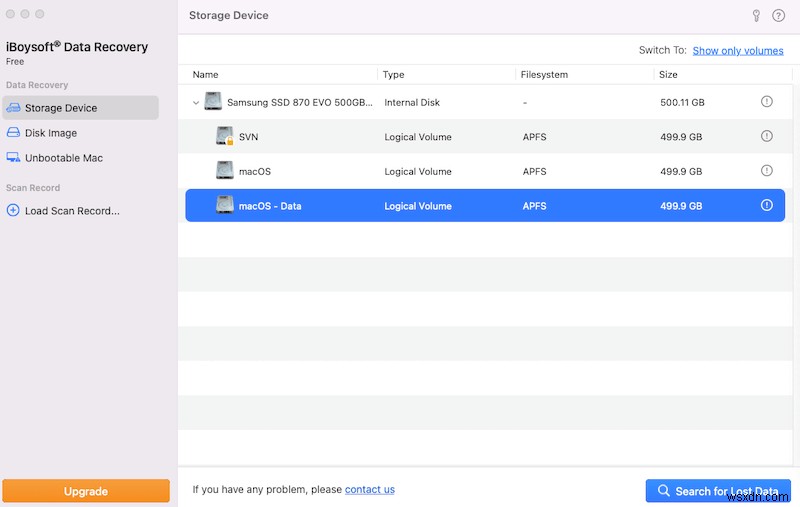
Task: Click the key icon in title bar
Action: (x=757, y=16)
